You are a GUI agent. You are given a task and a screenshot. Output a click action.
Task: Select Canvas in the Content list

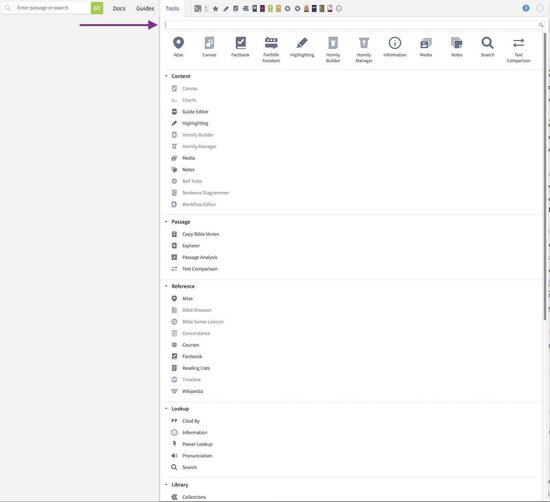(184, 88)
